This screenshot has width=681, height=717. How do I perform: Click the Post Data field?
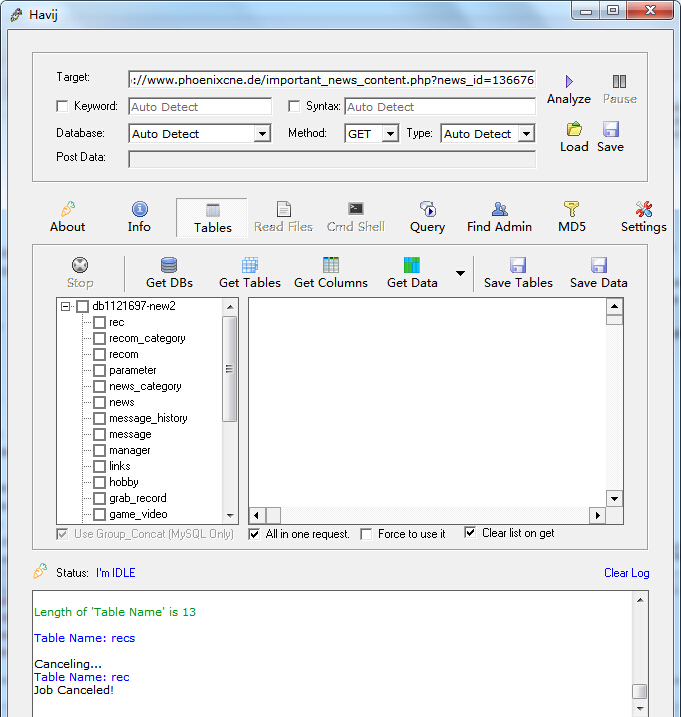point(332,160)
